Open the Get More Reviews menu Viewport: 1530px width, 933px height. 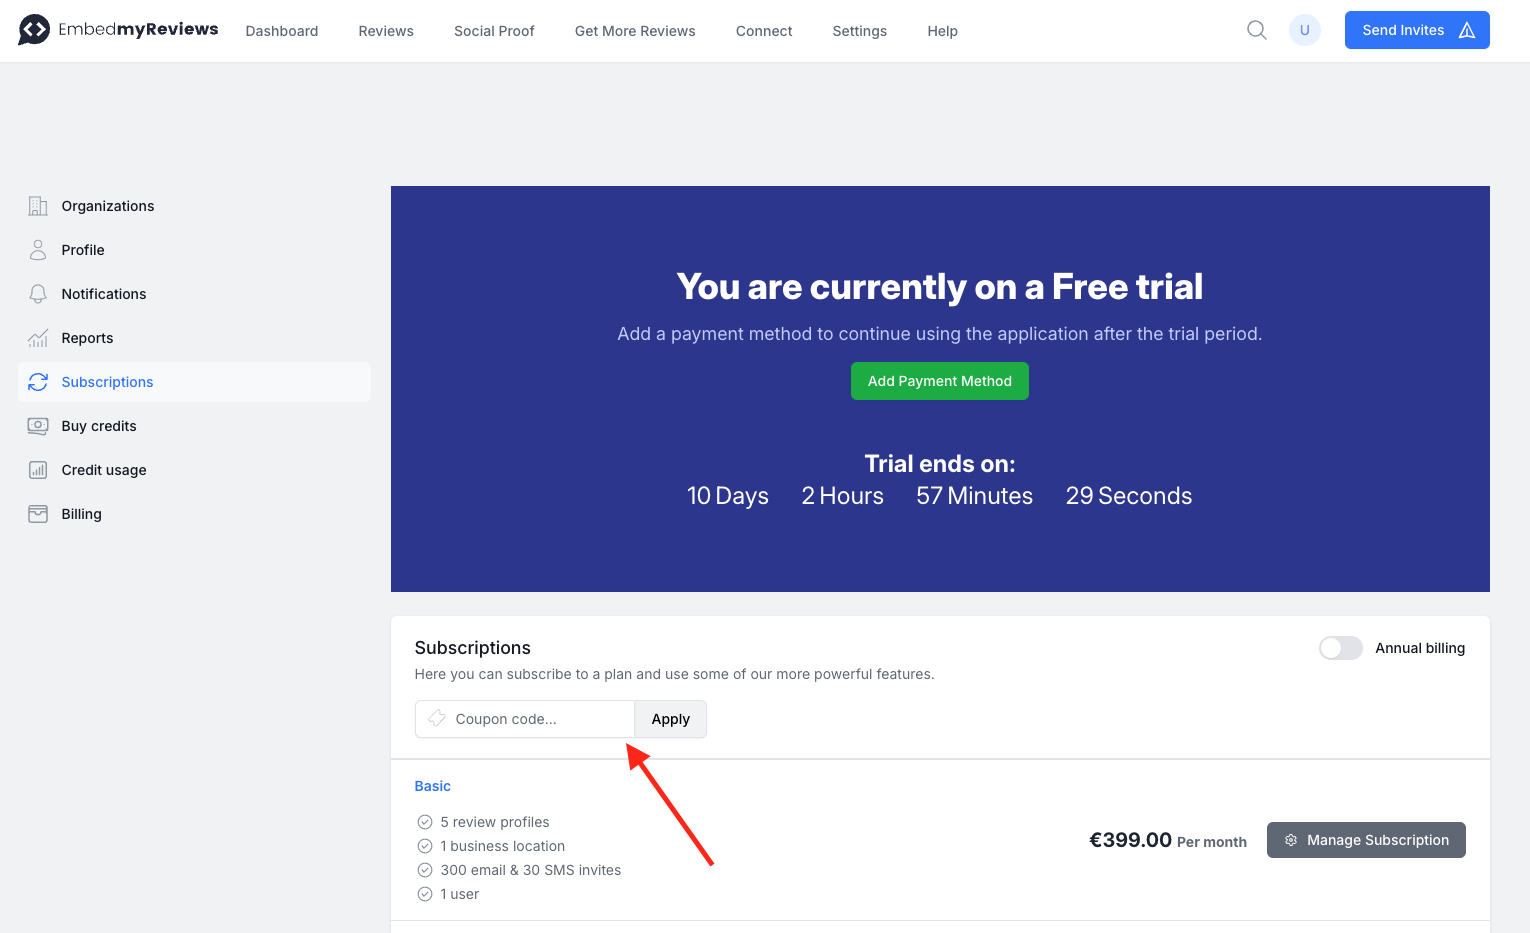(x=635, y=31)
